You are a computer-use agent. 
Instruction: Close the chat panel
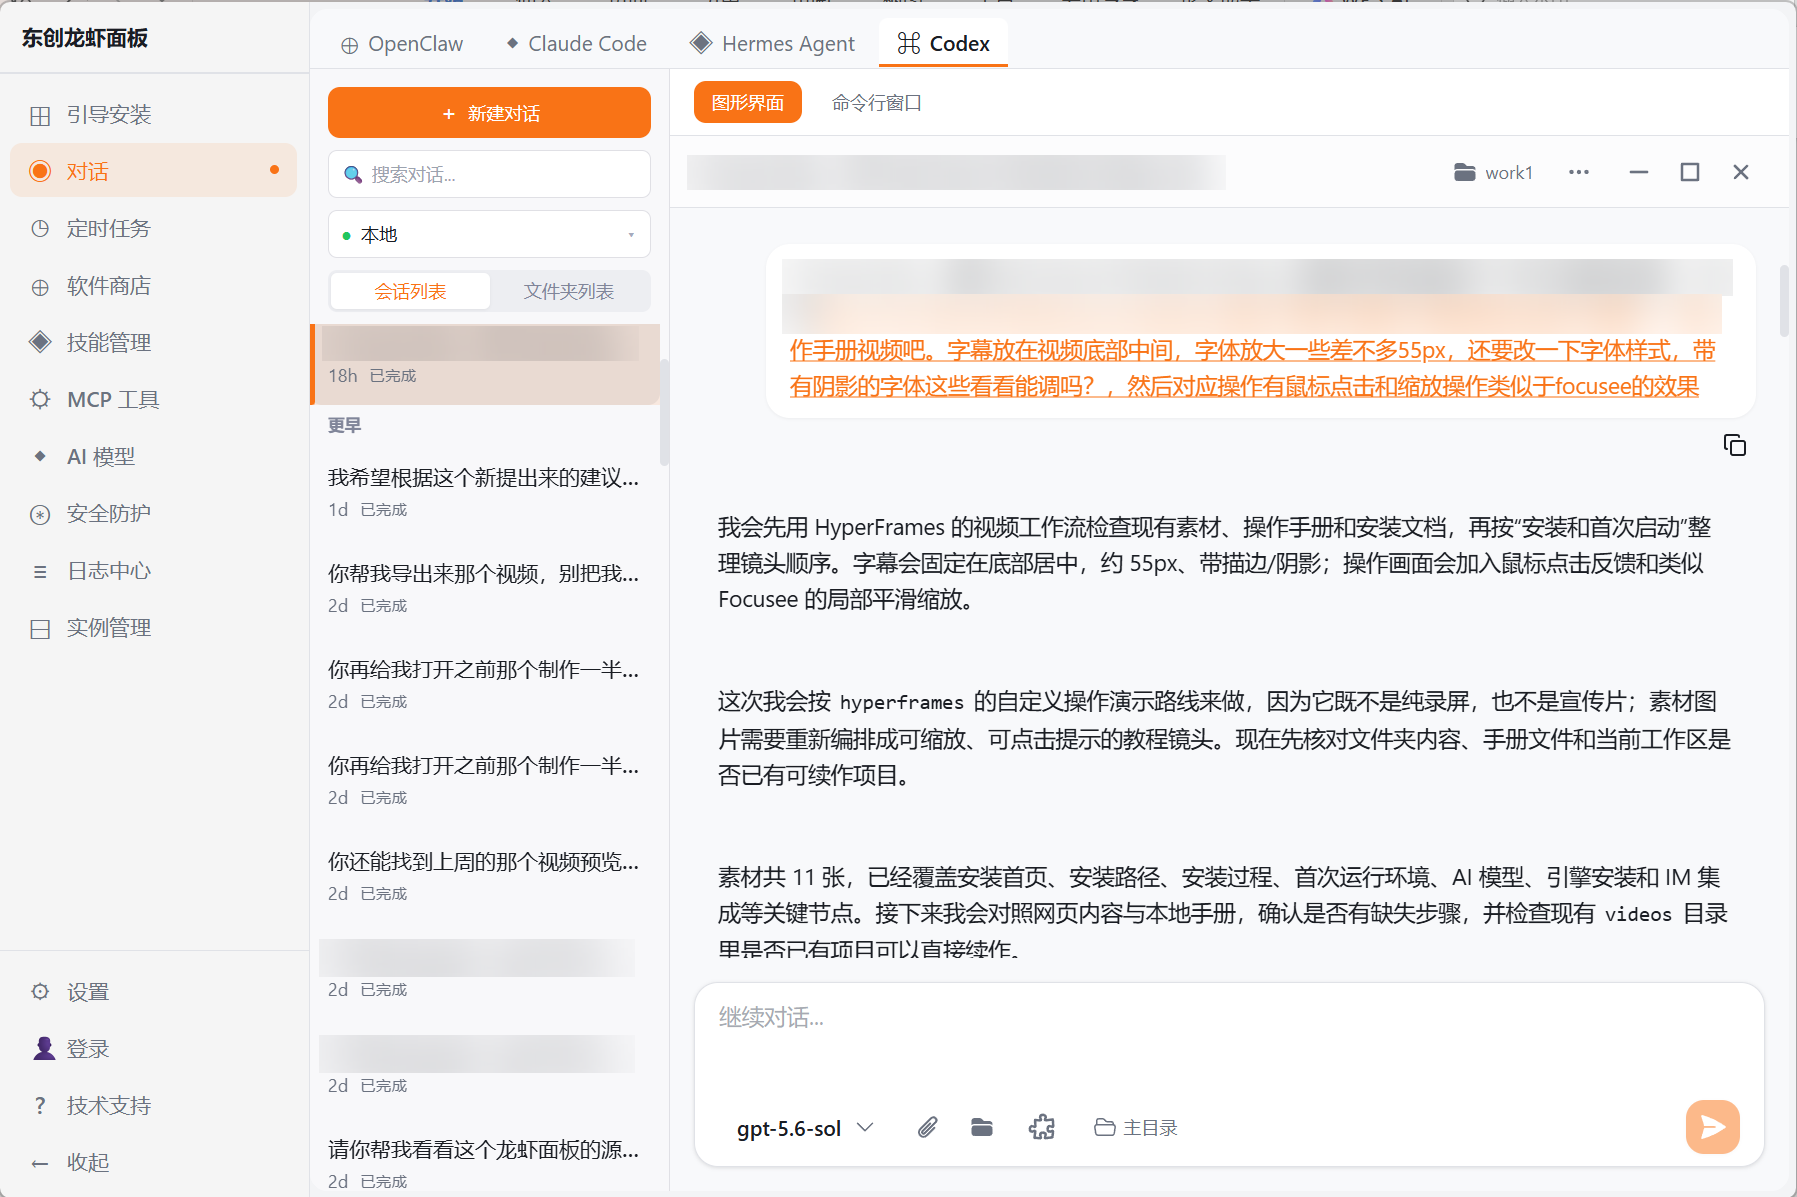point(1741,172)
